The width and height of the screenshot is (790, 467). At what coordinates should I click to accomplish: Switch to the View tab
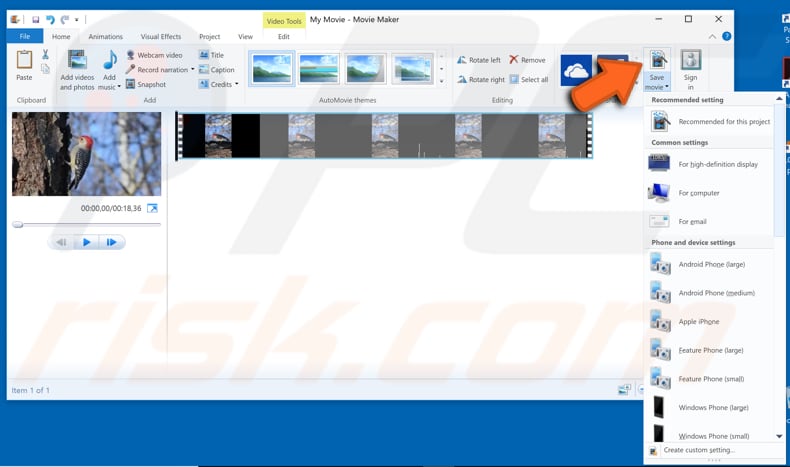pyautogui.click(x=245, y=36)
